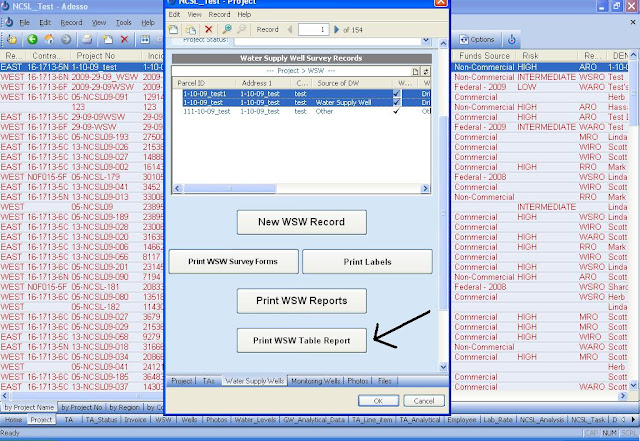Click the New record icon in Project dialog toolbar
Screen dimensions: 640x441
pyautogui.click(x=173, y=29)
